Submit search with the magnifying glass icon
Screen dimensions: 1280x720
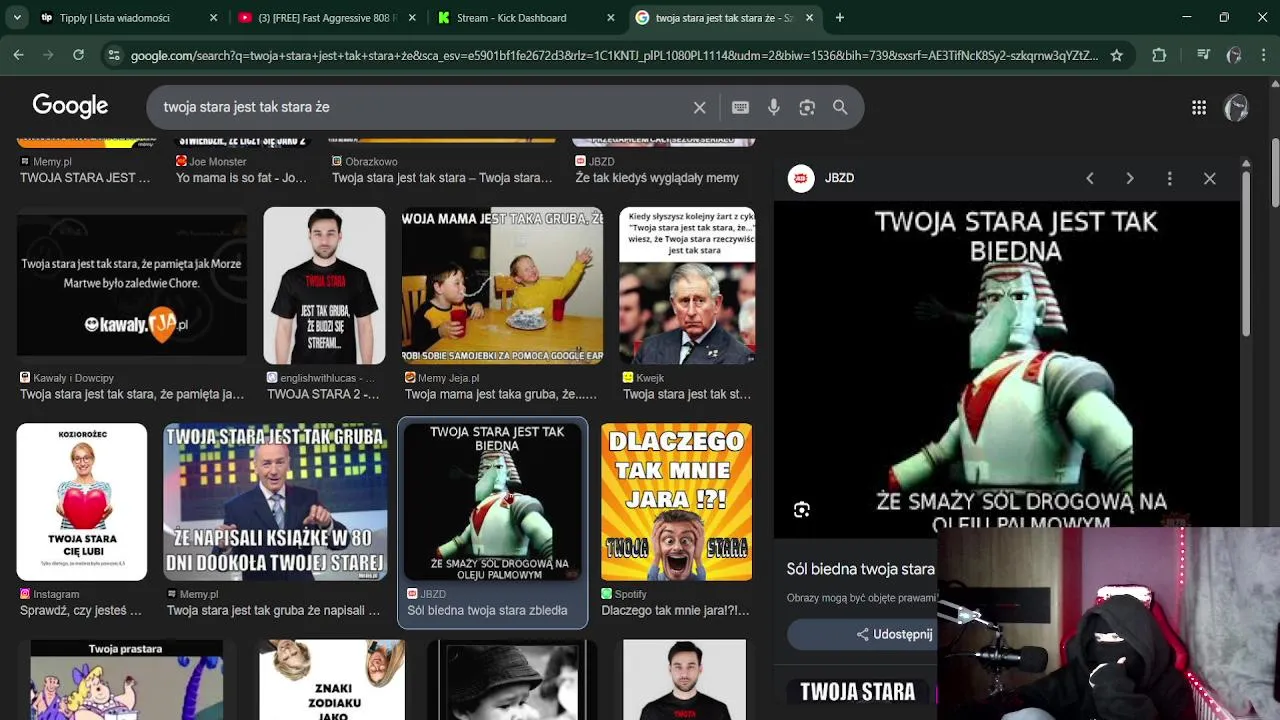coord(840,107)
